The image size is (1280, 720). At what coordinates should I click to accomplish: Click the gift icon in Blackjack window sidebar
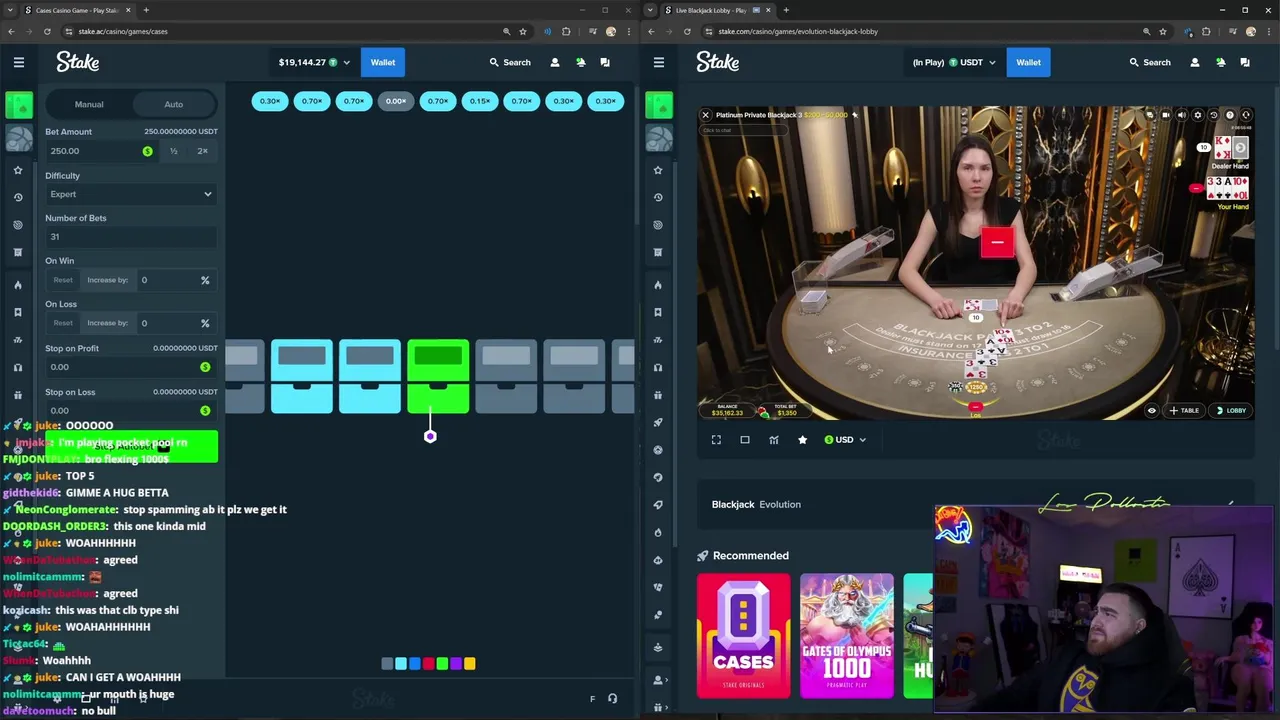pos(658,395)
